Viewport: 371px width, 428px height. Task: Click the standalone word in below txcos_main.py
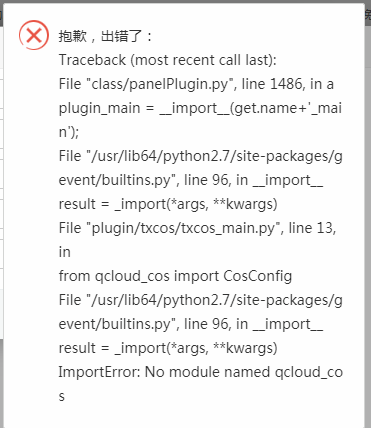pos(65,252)
